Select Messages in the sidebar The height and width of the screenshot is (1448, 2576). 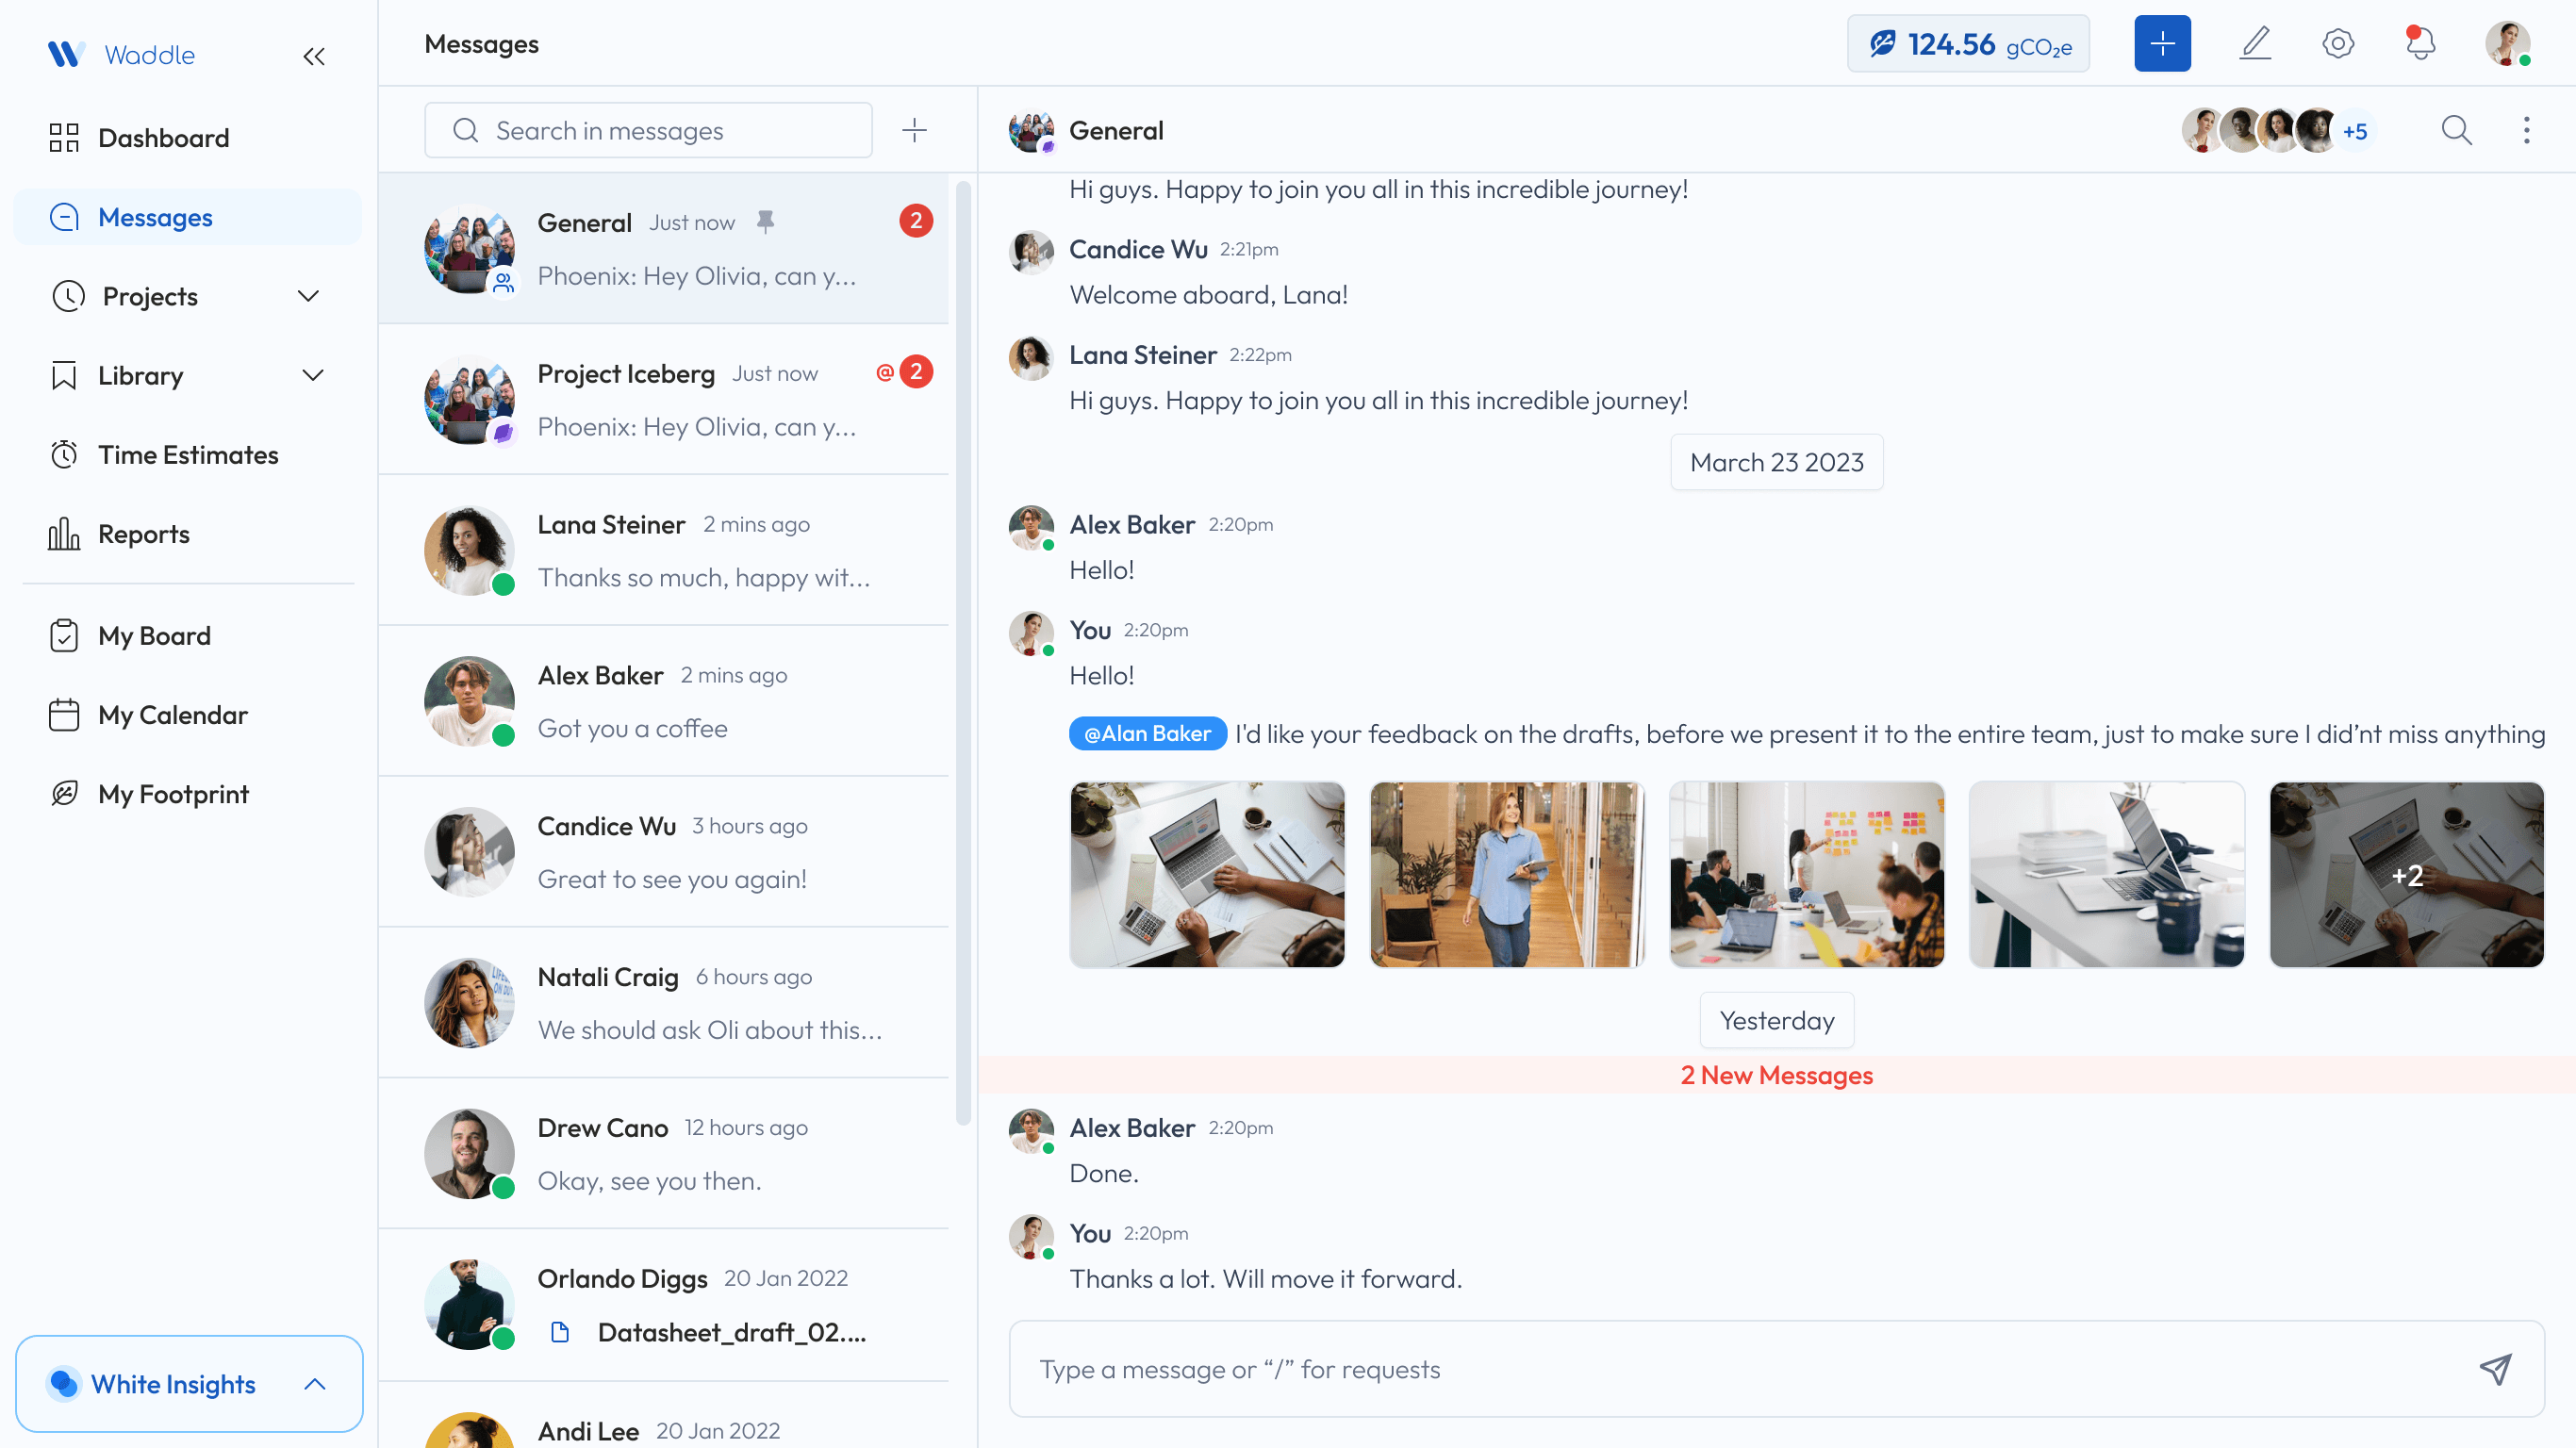pyautogui.click(x=188, y=217)
